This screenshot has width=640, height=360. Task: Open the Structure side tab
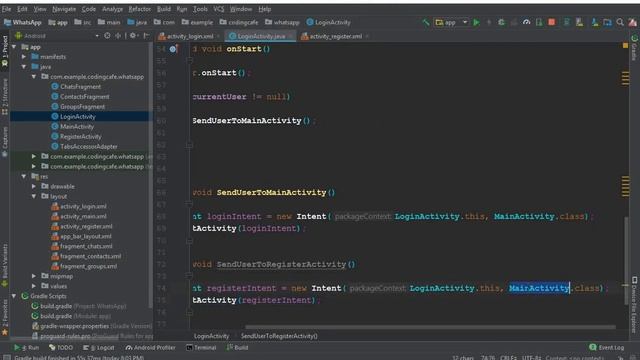click(5, 96)
